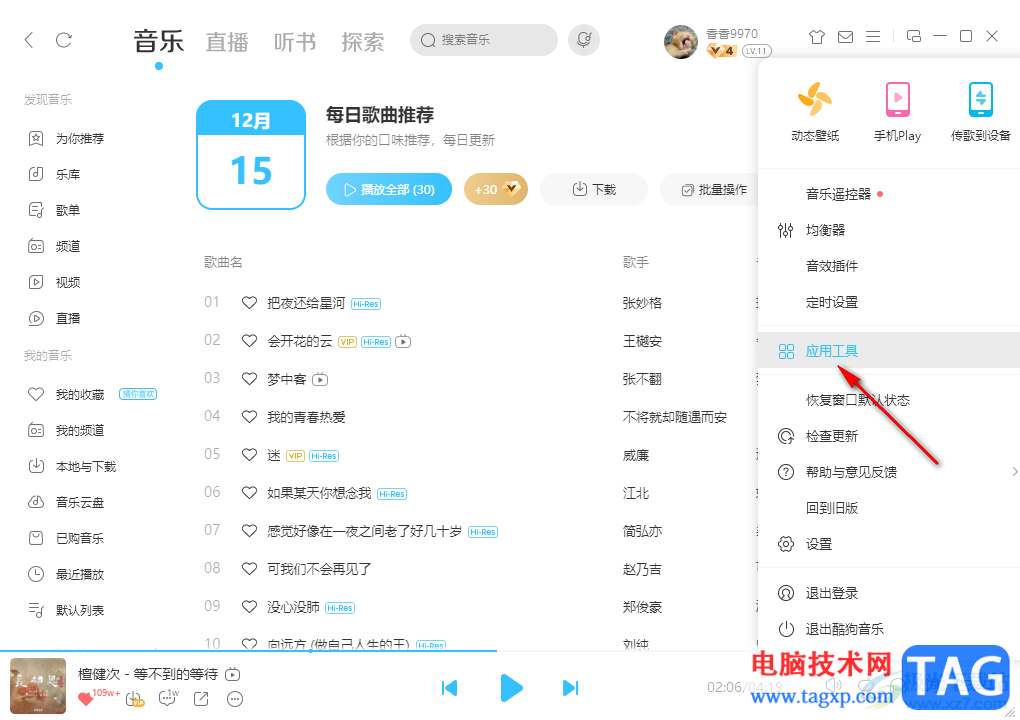Play MV icon beside 等不到的等待

(232, 674)
